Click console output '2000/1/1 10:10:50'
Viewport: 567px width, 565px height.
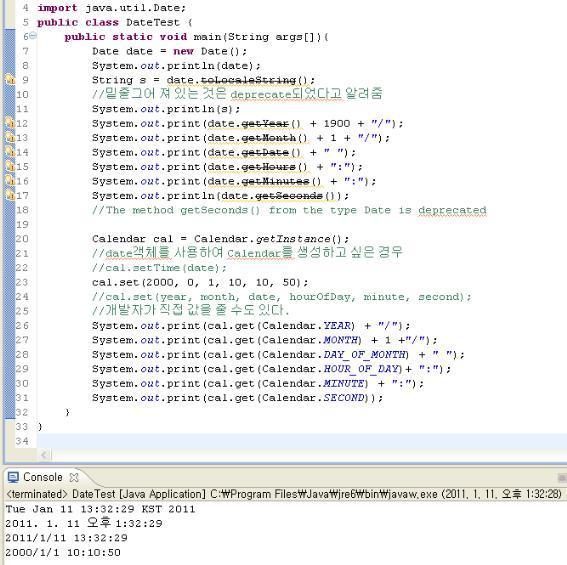click(x=63, y=553)
